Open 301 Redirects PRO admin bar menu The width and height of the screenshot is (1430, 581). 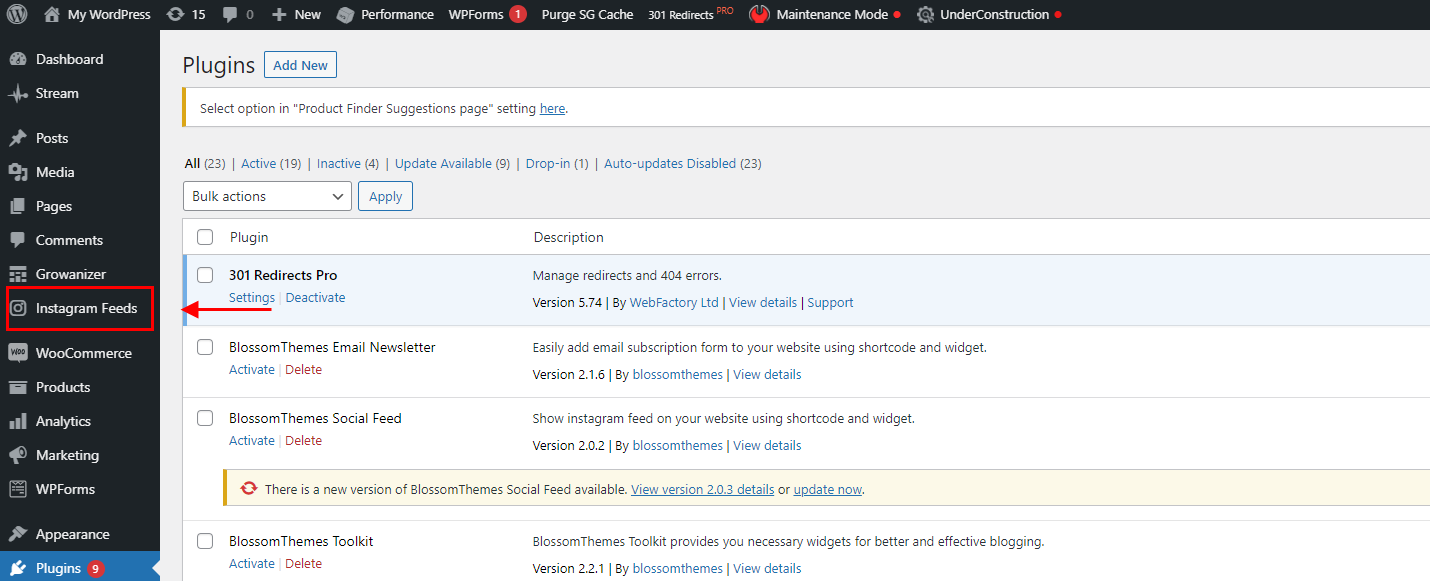691,15
